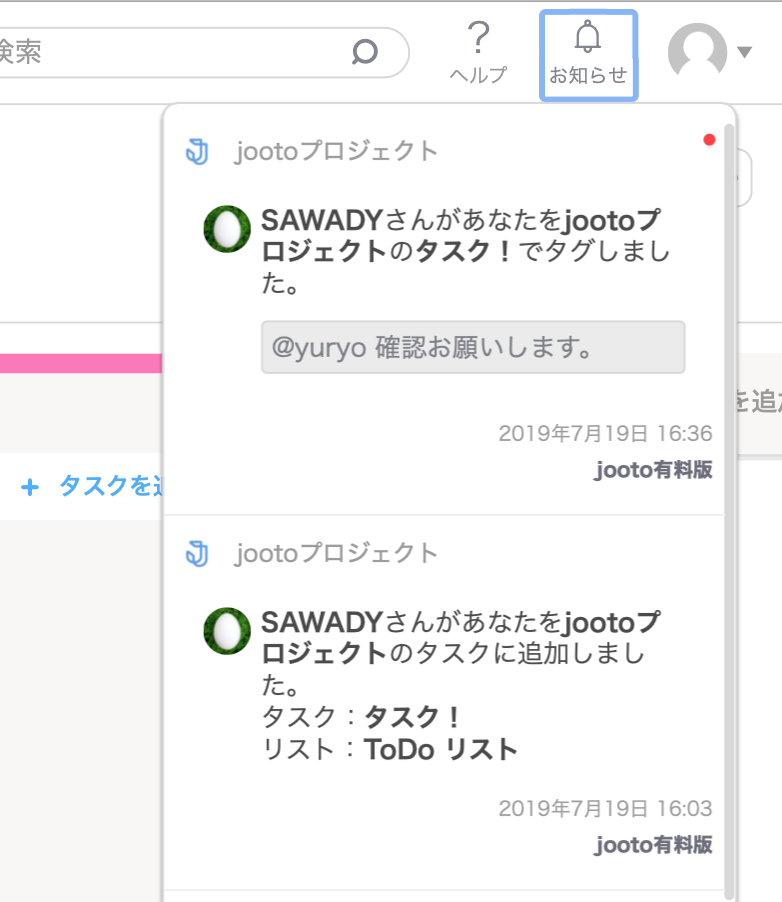Click jooto有料版 label under 16:36 notification
Screen dimensions: 782x902
[654, 470]
